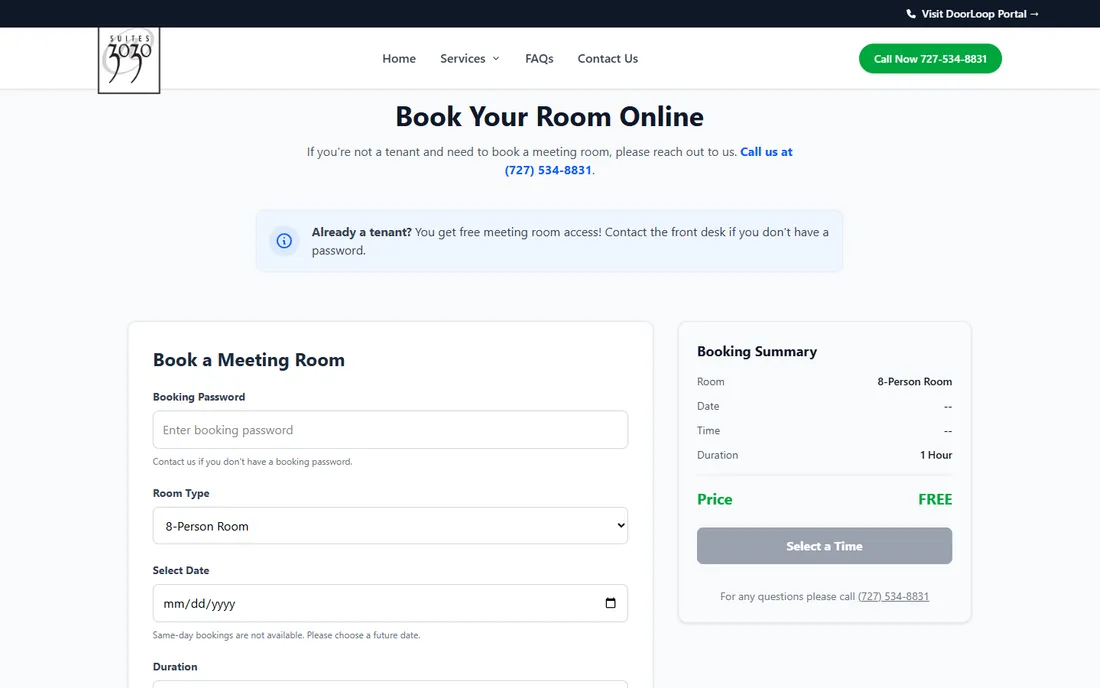1100x688 pixels.
Task: Open Contact Us from the navigation
Action: tap(608, 59)
